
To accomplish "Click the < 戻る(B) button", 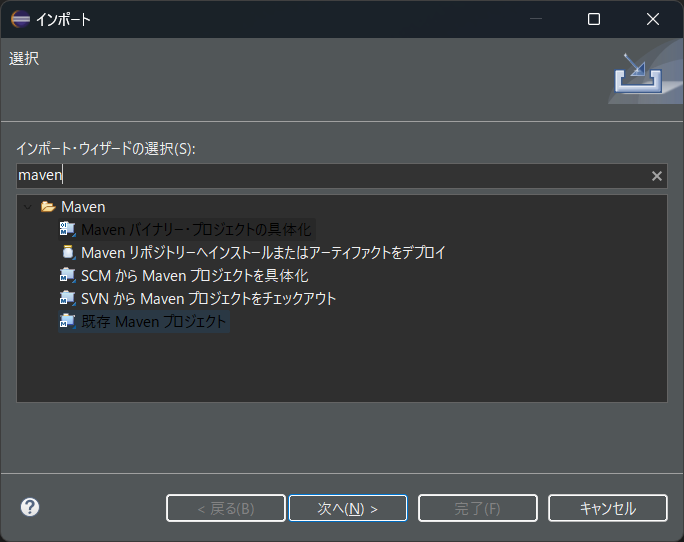I will [x=226, y=508].
